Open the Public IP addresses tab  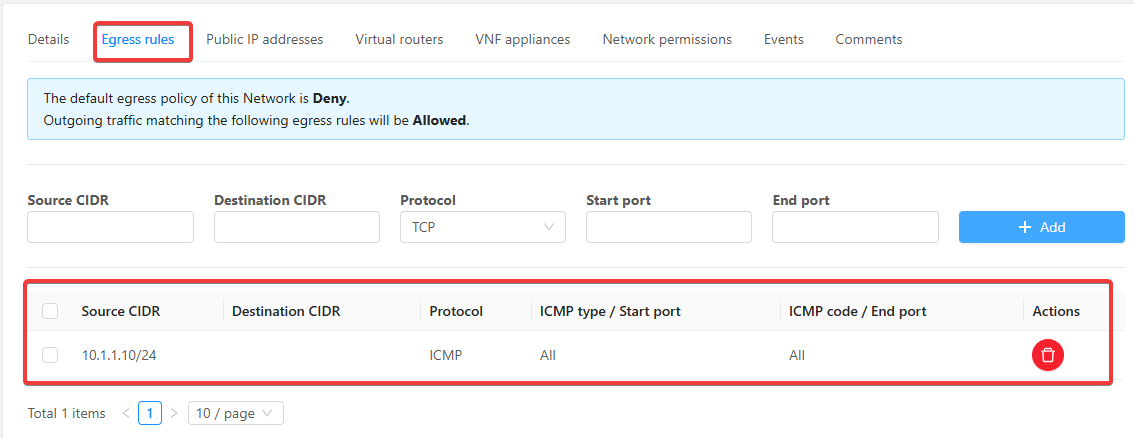[x=264, y=40]
